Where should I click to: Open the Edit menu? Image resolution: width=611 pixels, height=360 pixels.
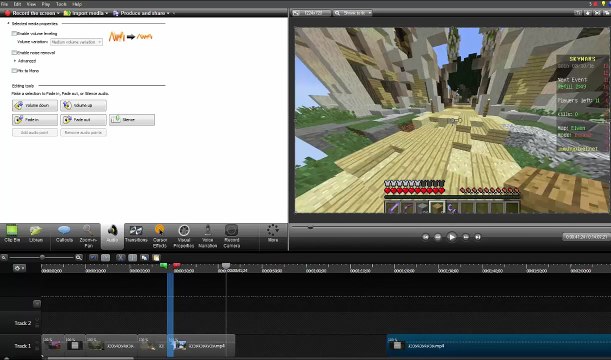pyautogui.click(x=18, y=4)
